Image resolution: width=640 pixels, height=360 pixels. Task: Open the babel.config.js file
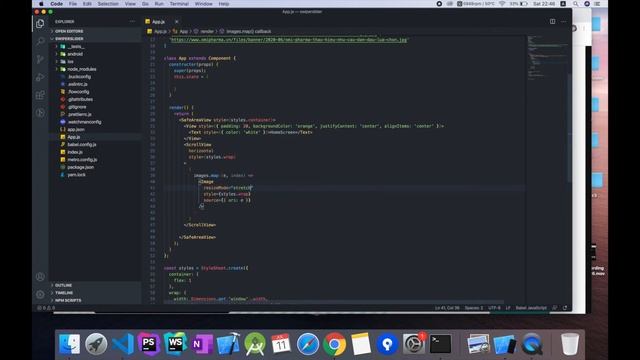(x=82, y=144)
